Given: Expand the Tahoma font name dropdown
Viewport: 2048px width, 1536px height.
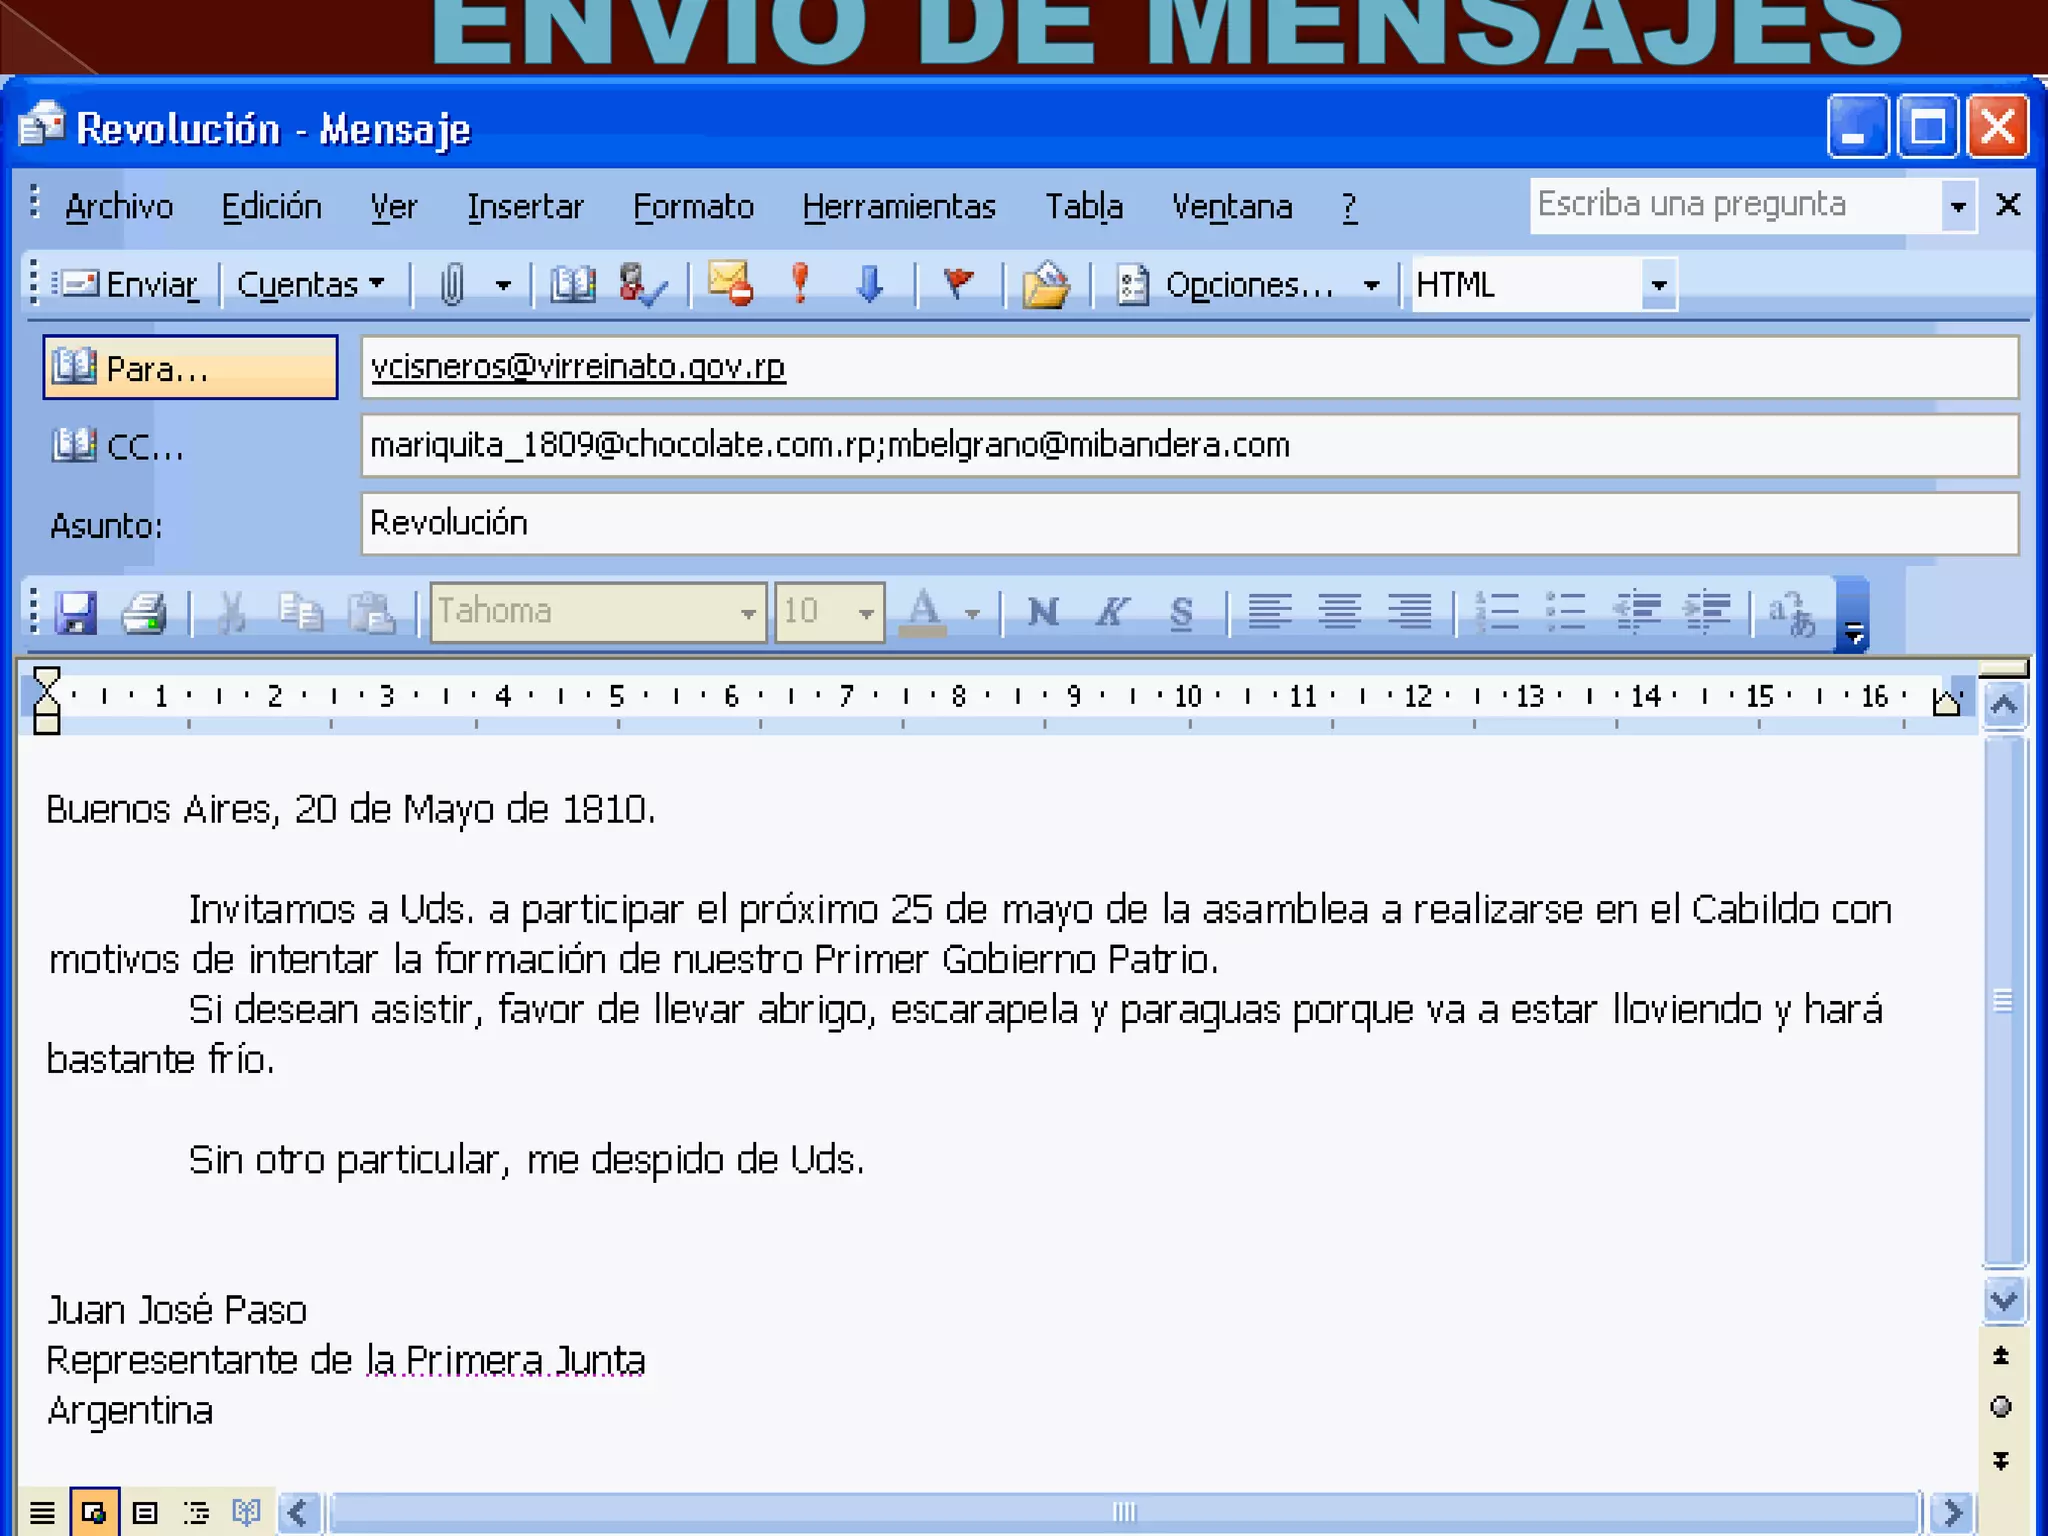Looking at the screenshot, I should [747, 612].
